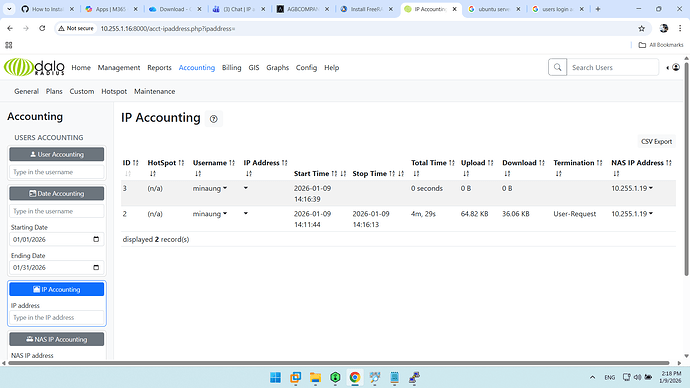
Task: Sort by Upload column arrows
Action: (490, 163)
